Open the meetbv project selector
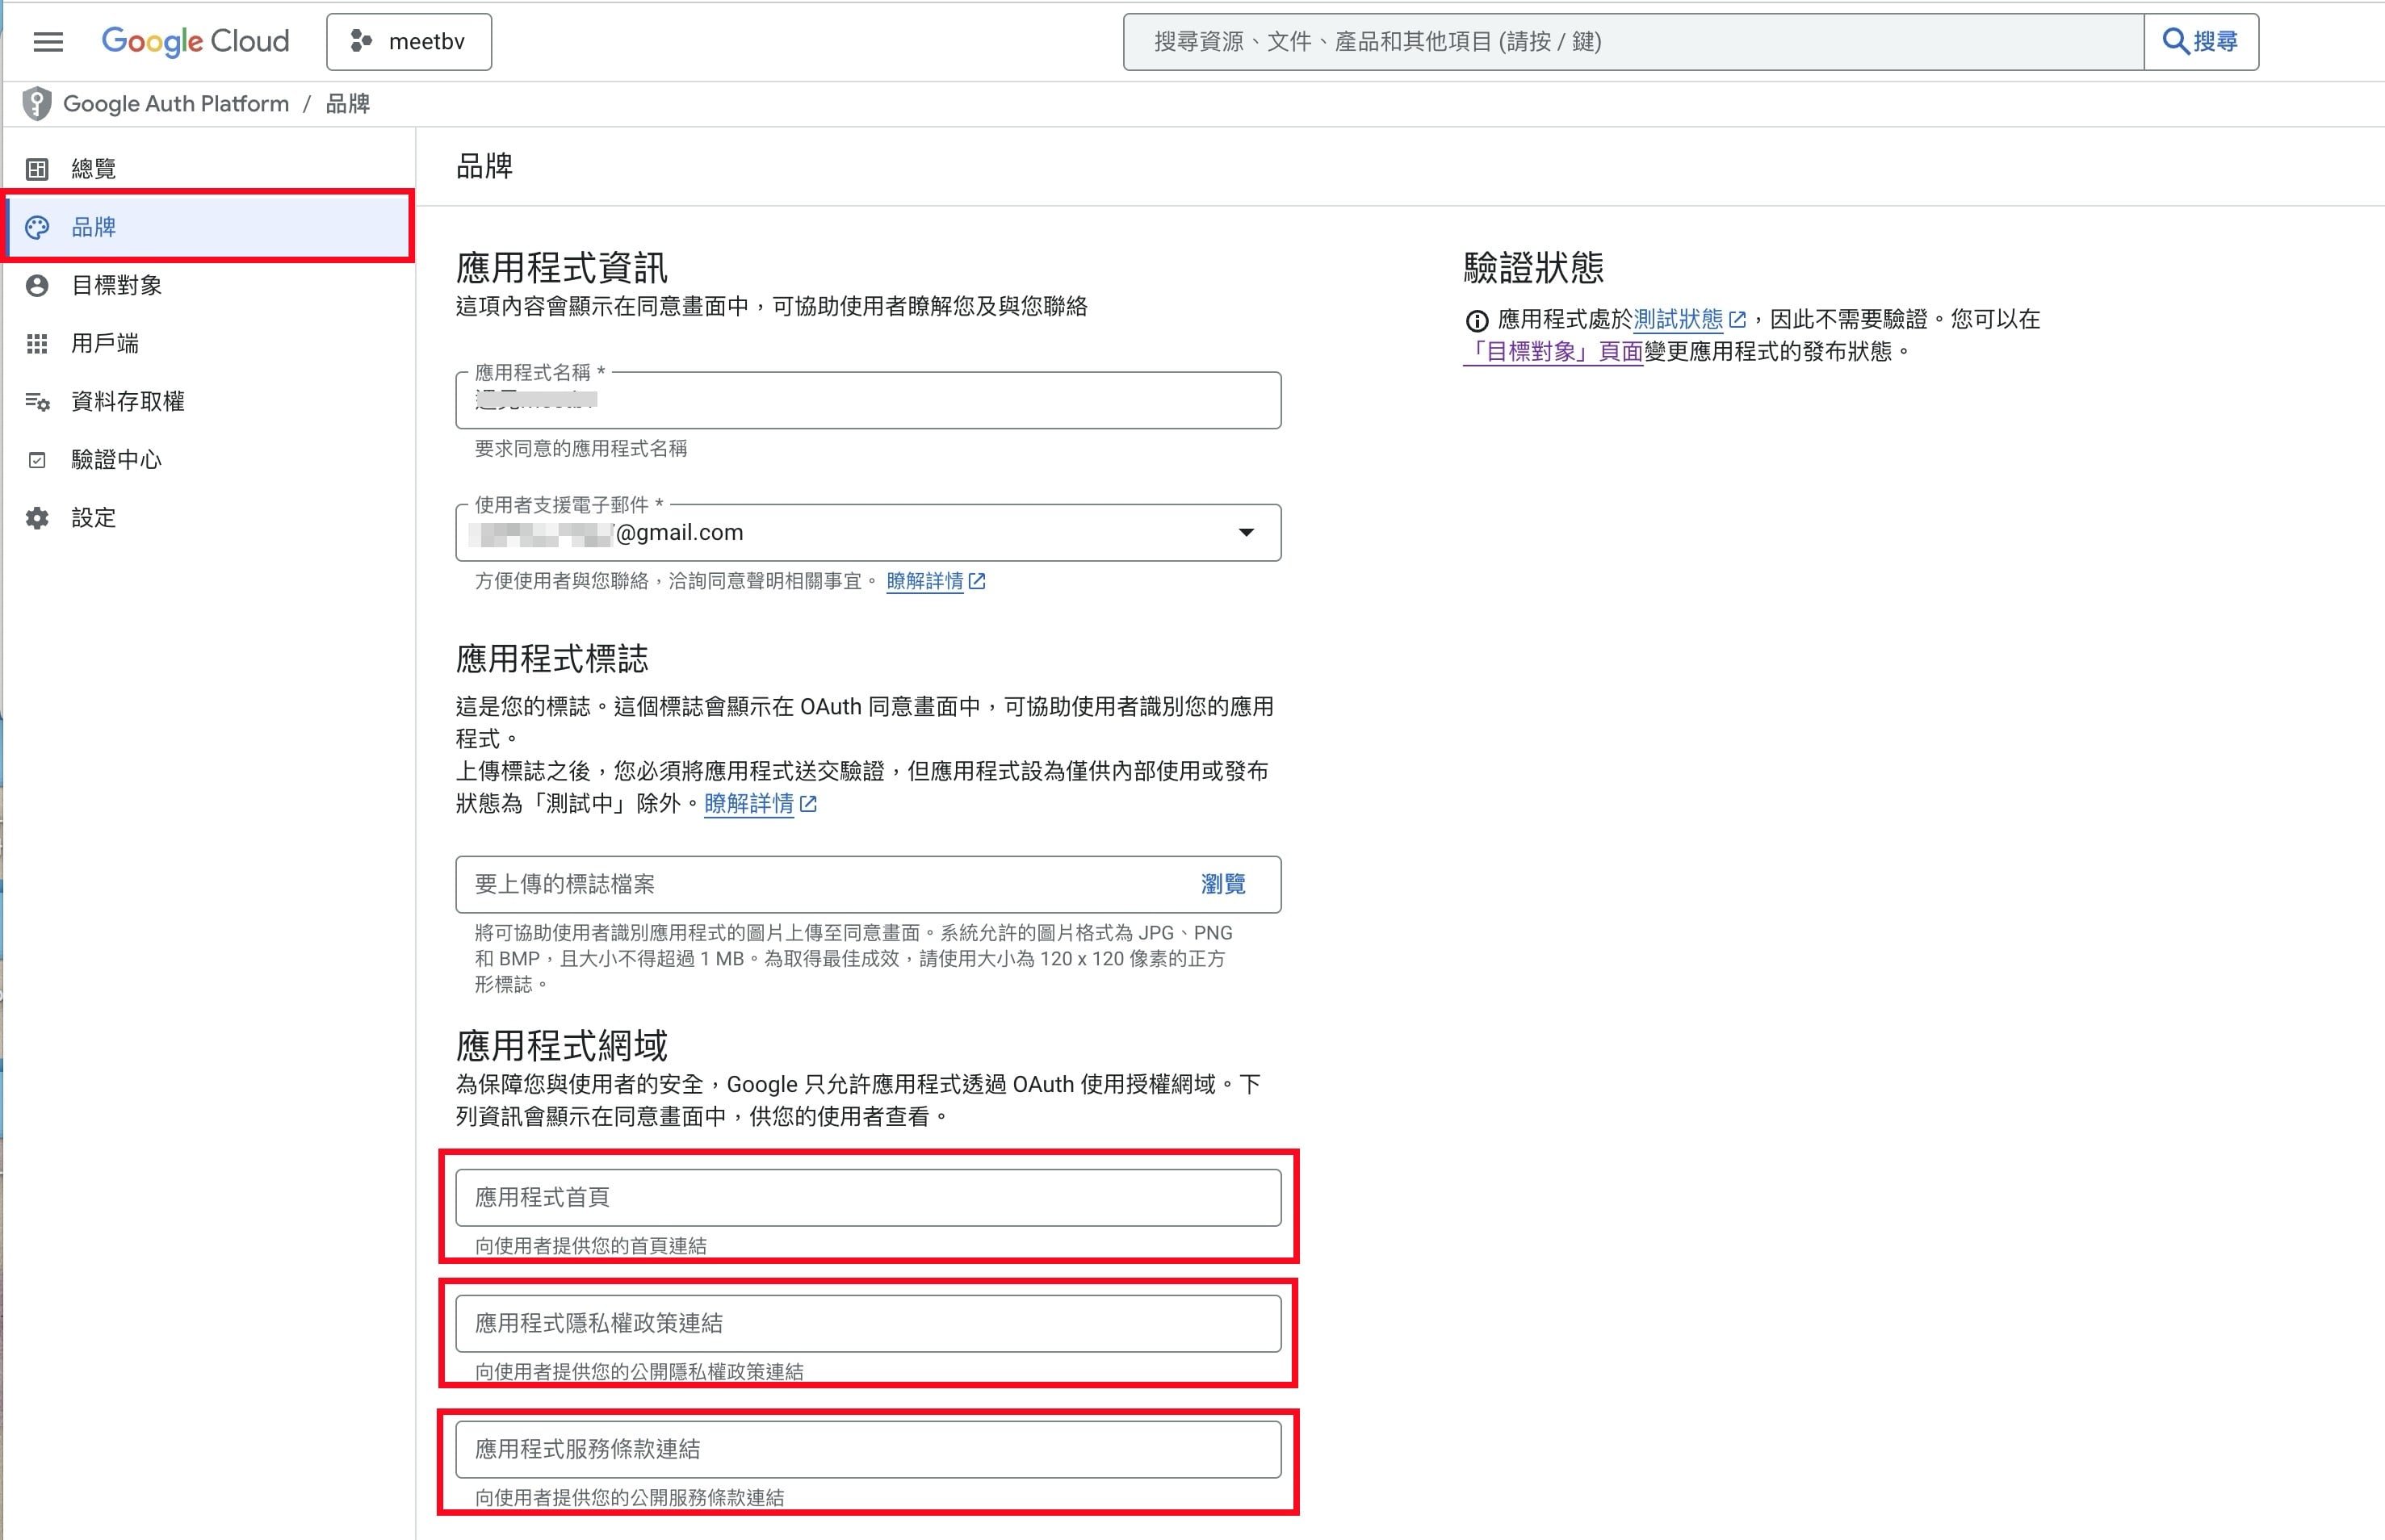The width and height of the screenshot is (2385, 1540). [409, 42]
